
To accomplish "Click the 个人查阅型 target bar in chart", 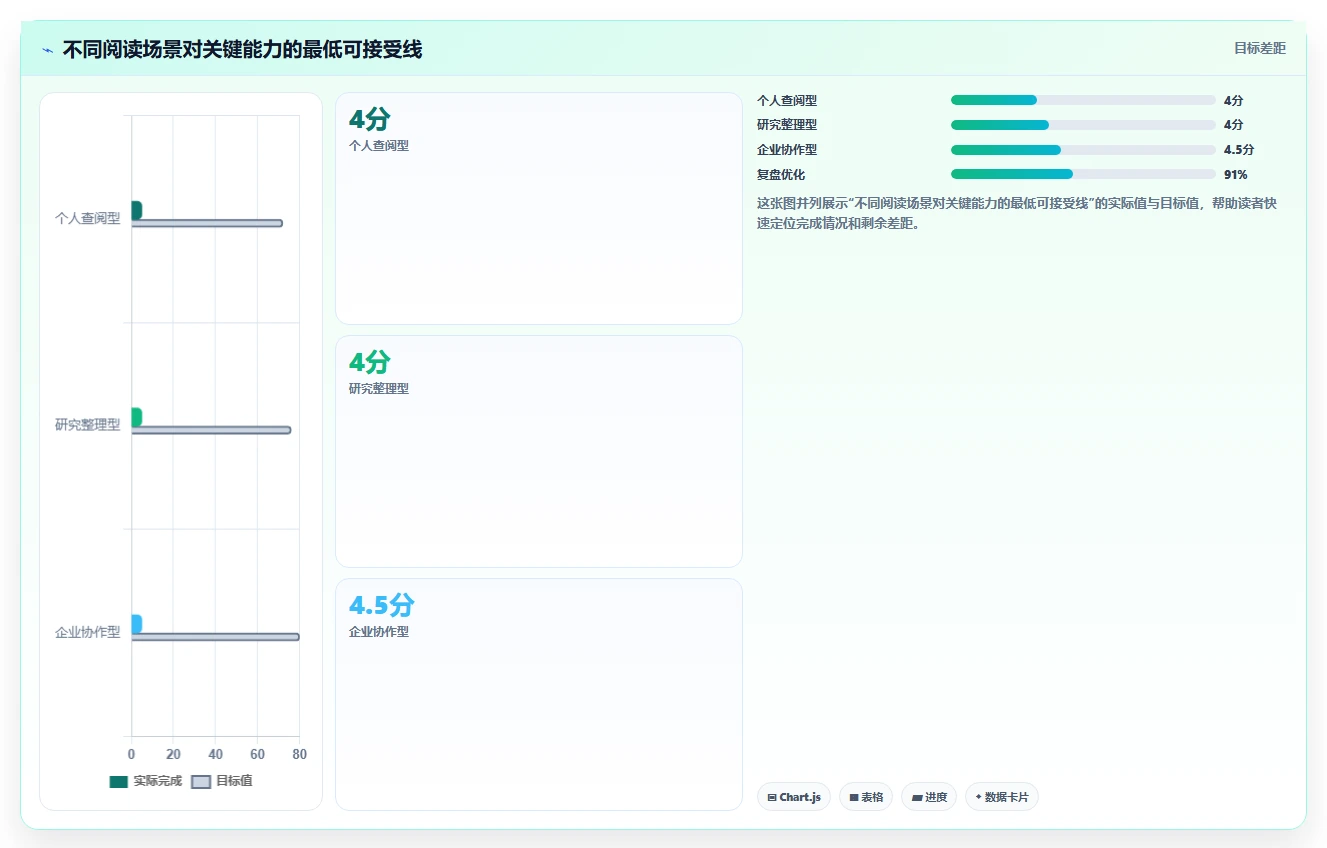I will click(x=207, y=223).
